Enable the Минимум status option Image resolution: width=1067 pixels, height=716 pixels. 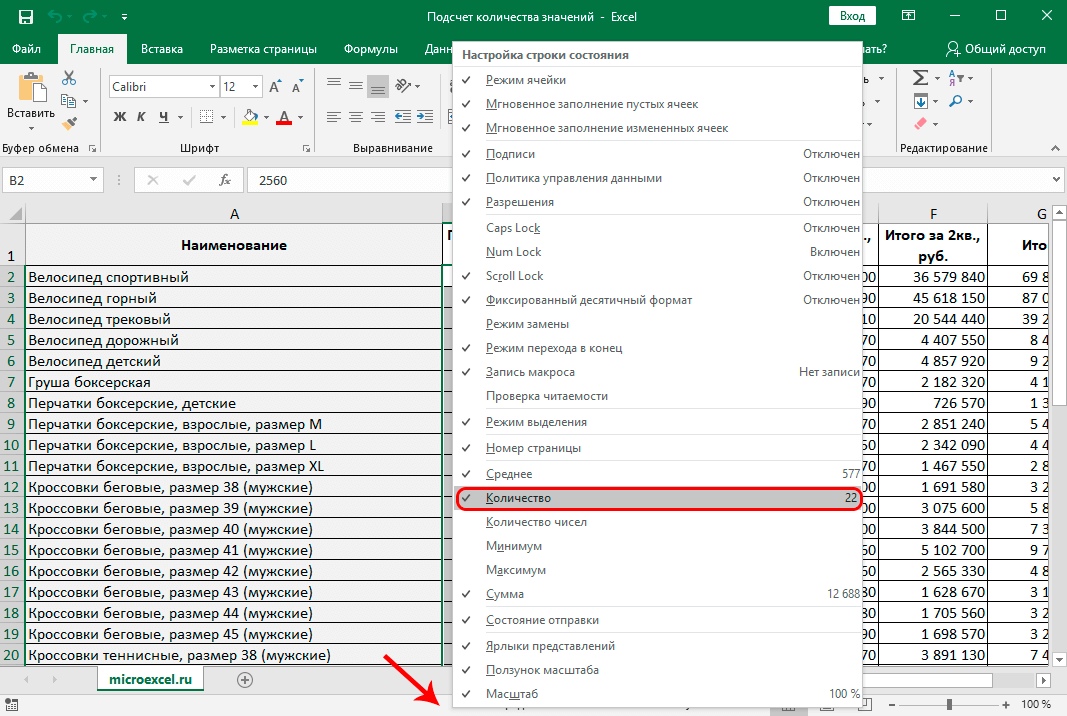[x=657, y=546]
